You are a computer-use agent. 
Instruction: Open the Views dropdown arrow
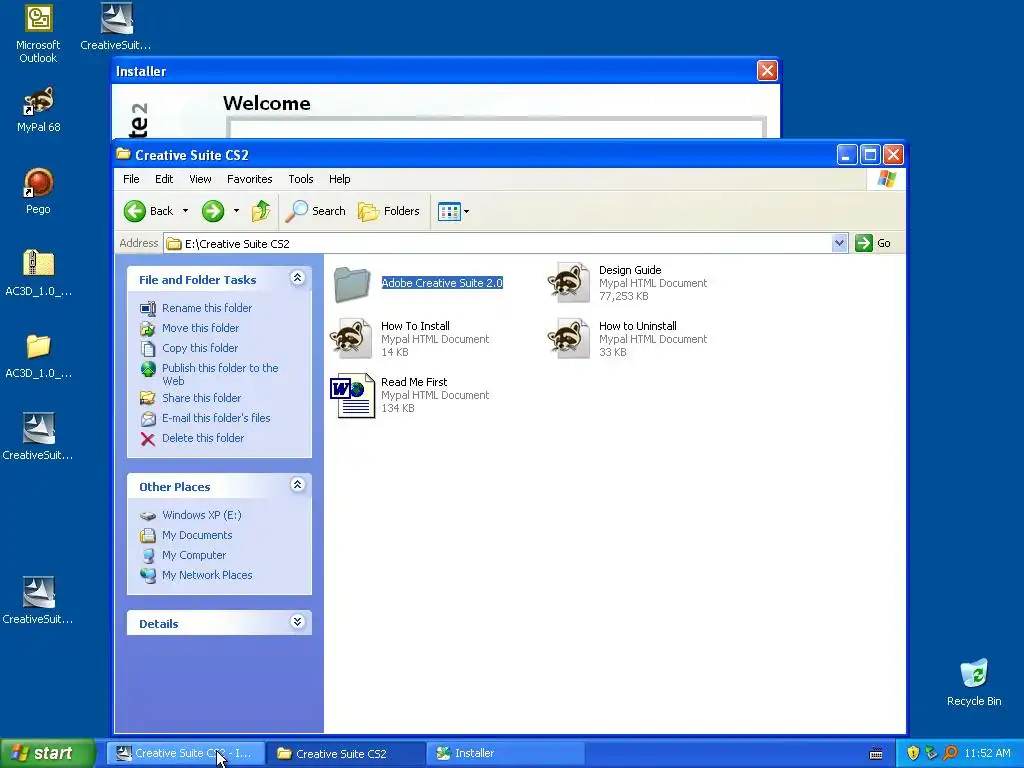[466, 212]
